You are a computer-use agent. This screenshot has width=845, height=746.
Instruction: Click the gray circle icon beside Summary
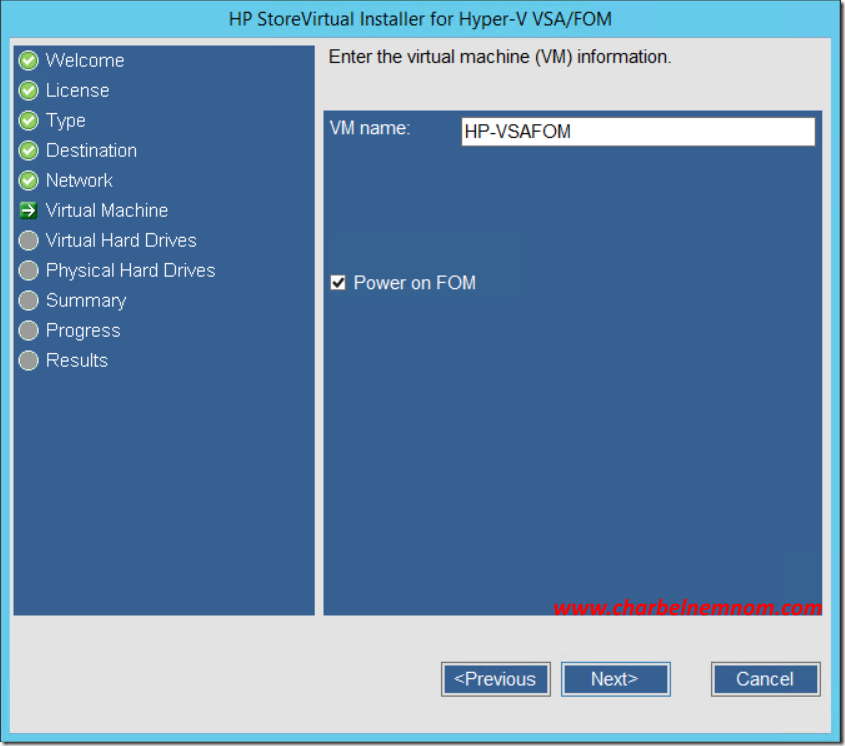29,300
